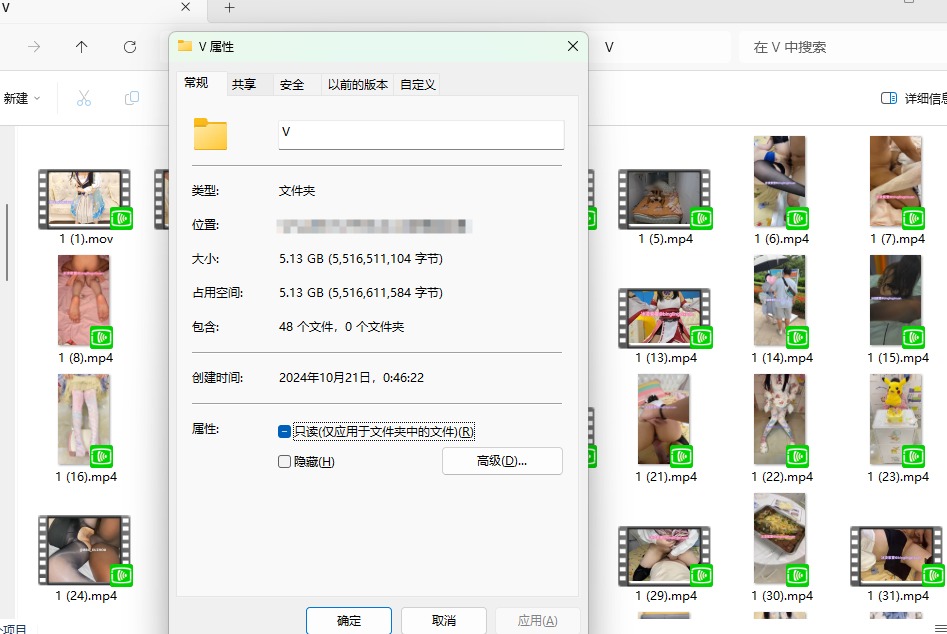Click the folder name field containing V

421,134
